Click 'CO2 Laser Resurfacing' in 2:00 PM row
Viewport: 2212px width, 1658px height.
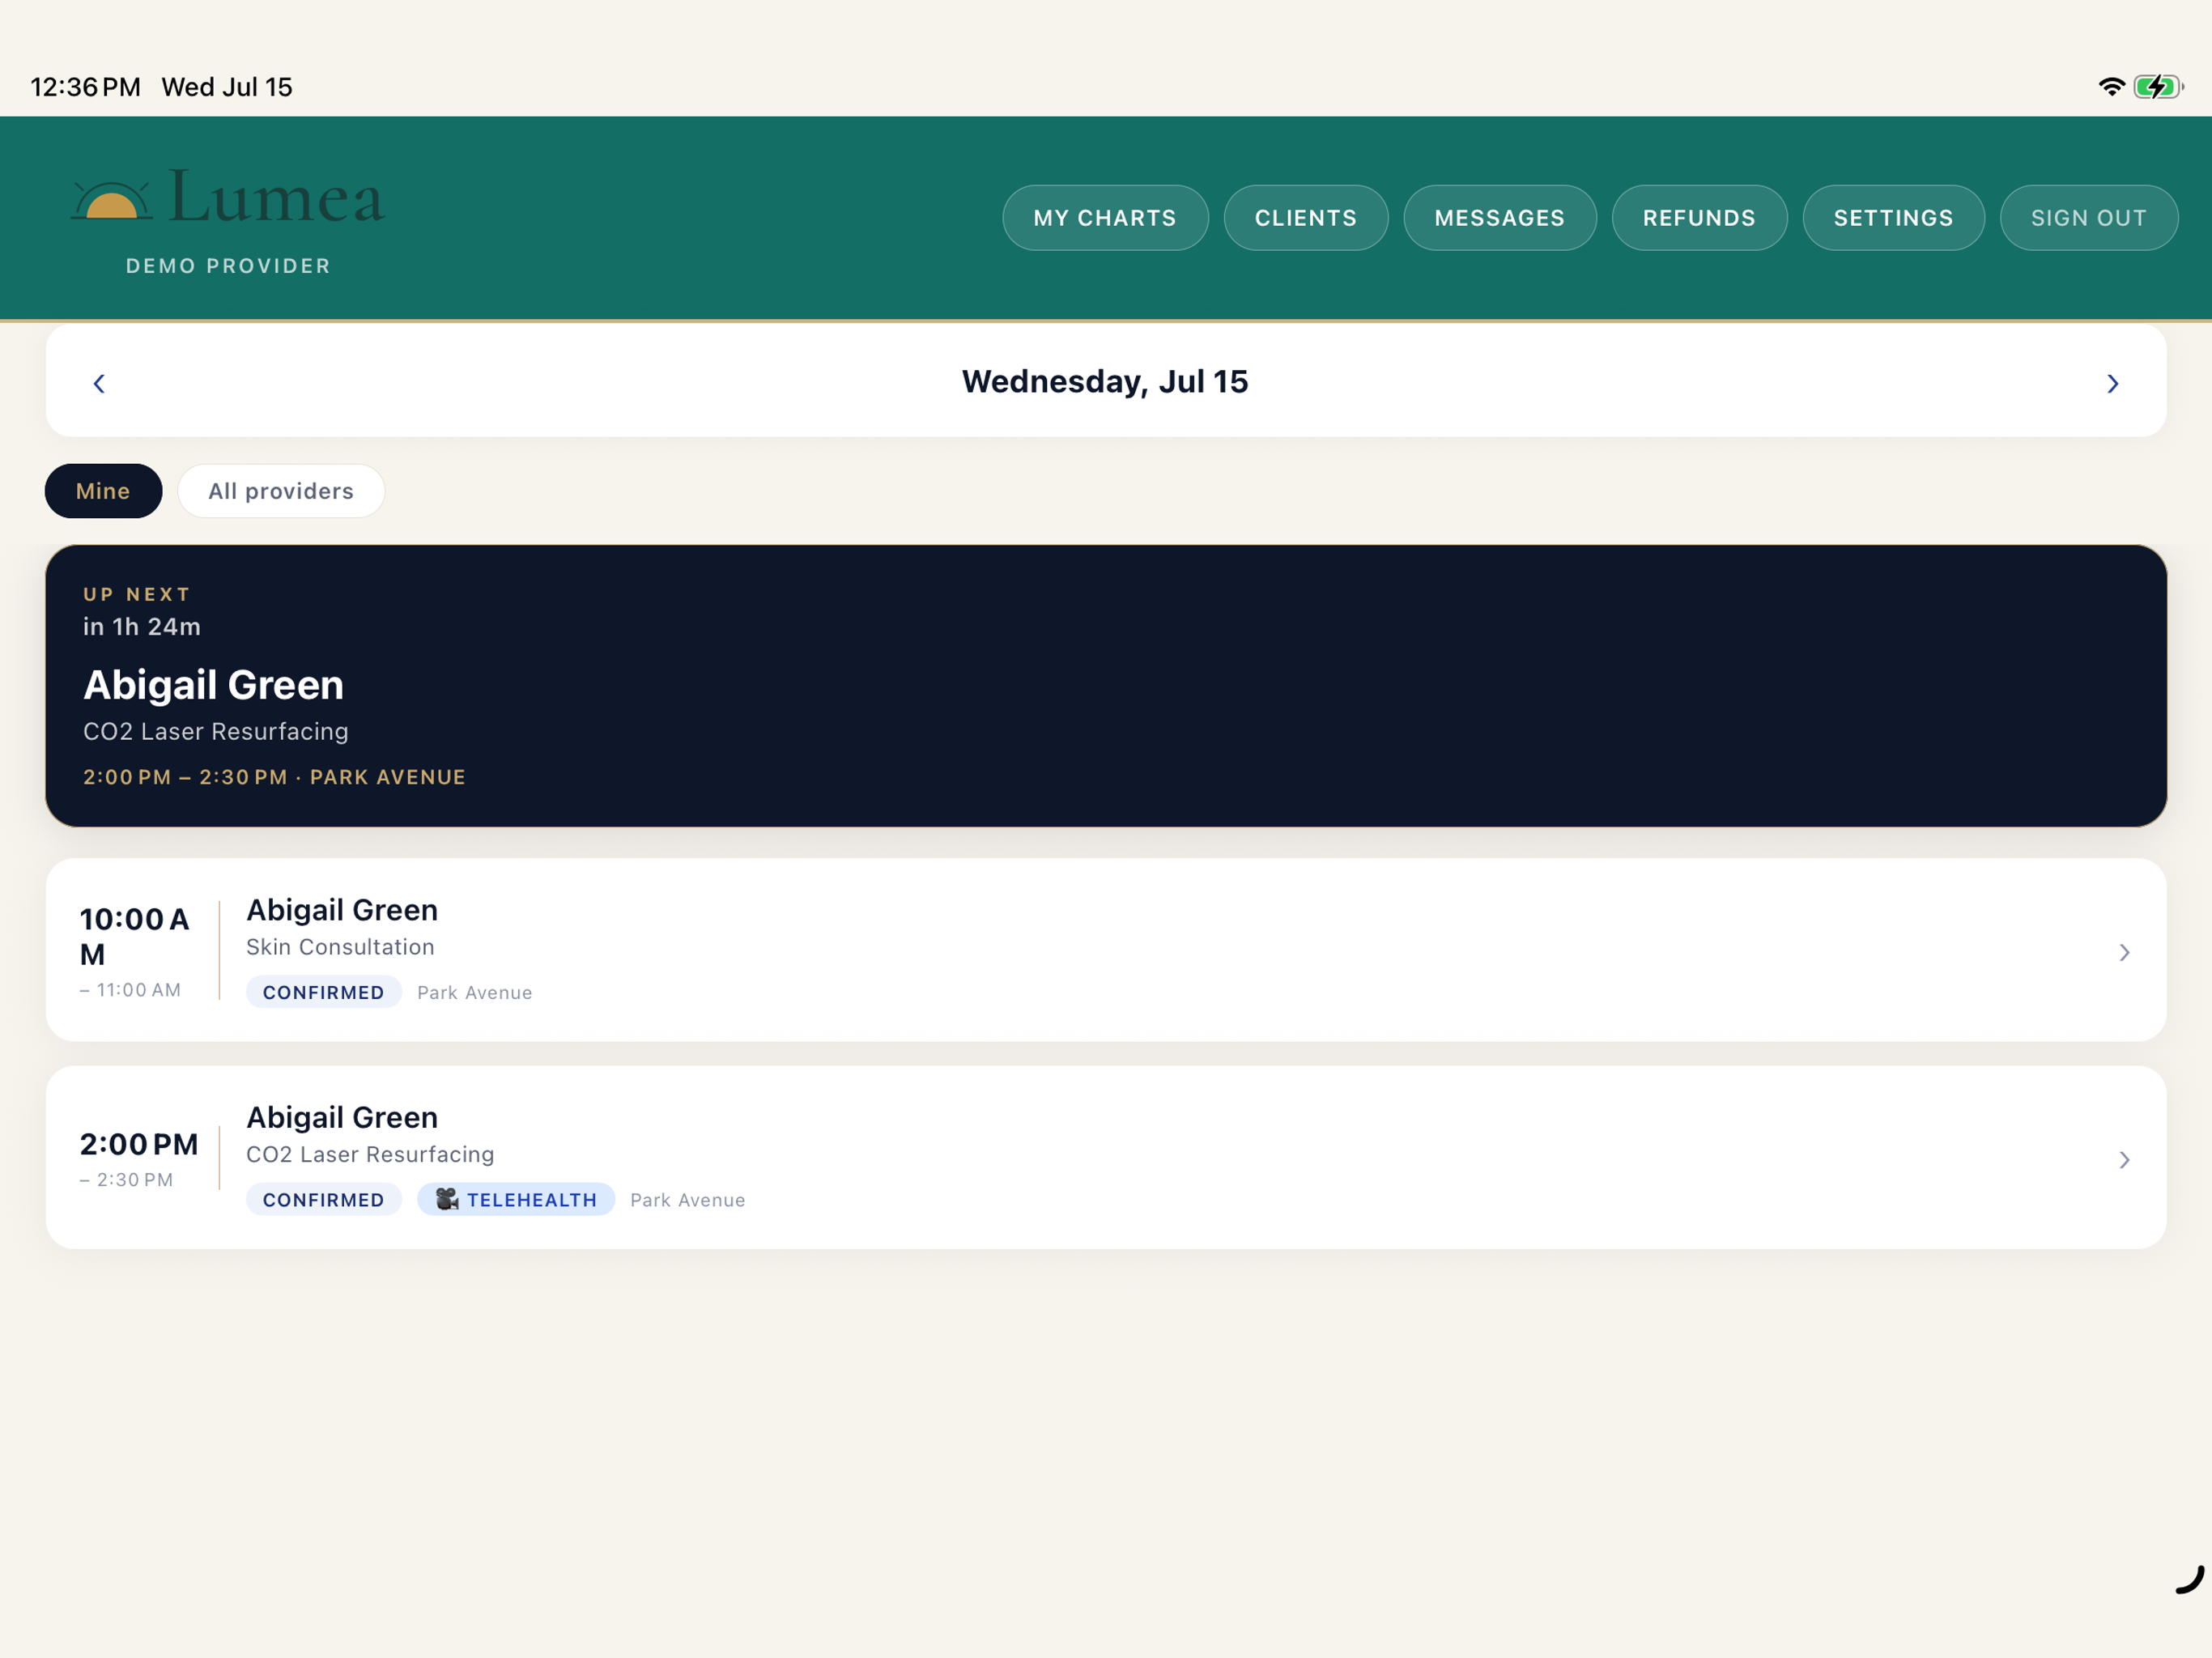click(x=370, y=1154)
